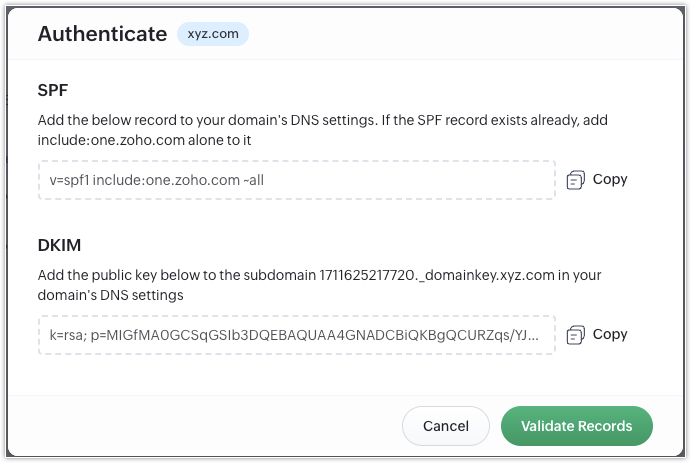Viewport: 691px width, 463px height.
Task: Click inside the DKIM public key field
Action: click(x=297, y=335)
